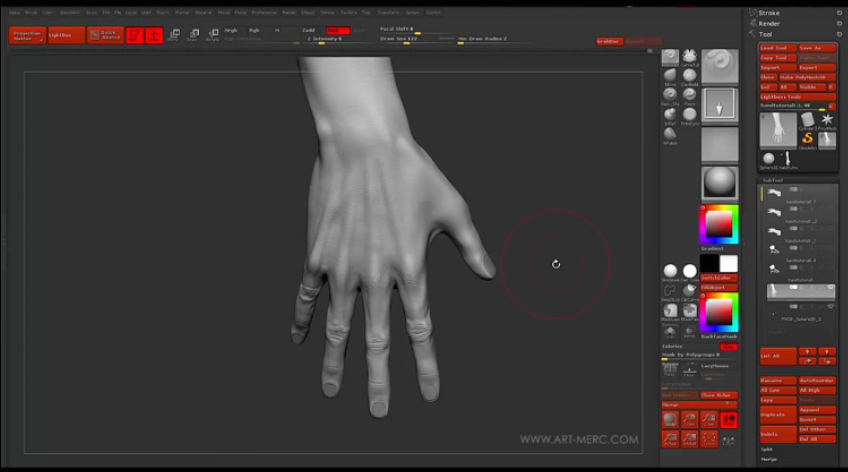Viewport: 848px width, 472px height.
Task: Select the PolyMesh3D star tool
Action: click(x=827, y=120)
